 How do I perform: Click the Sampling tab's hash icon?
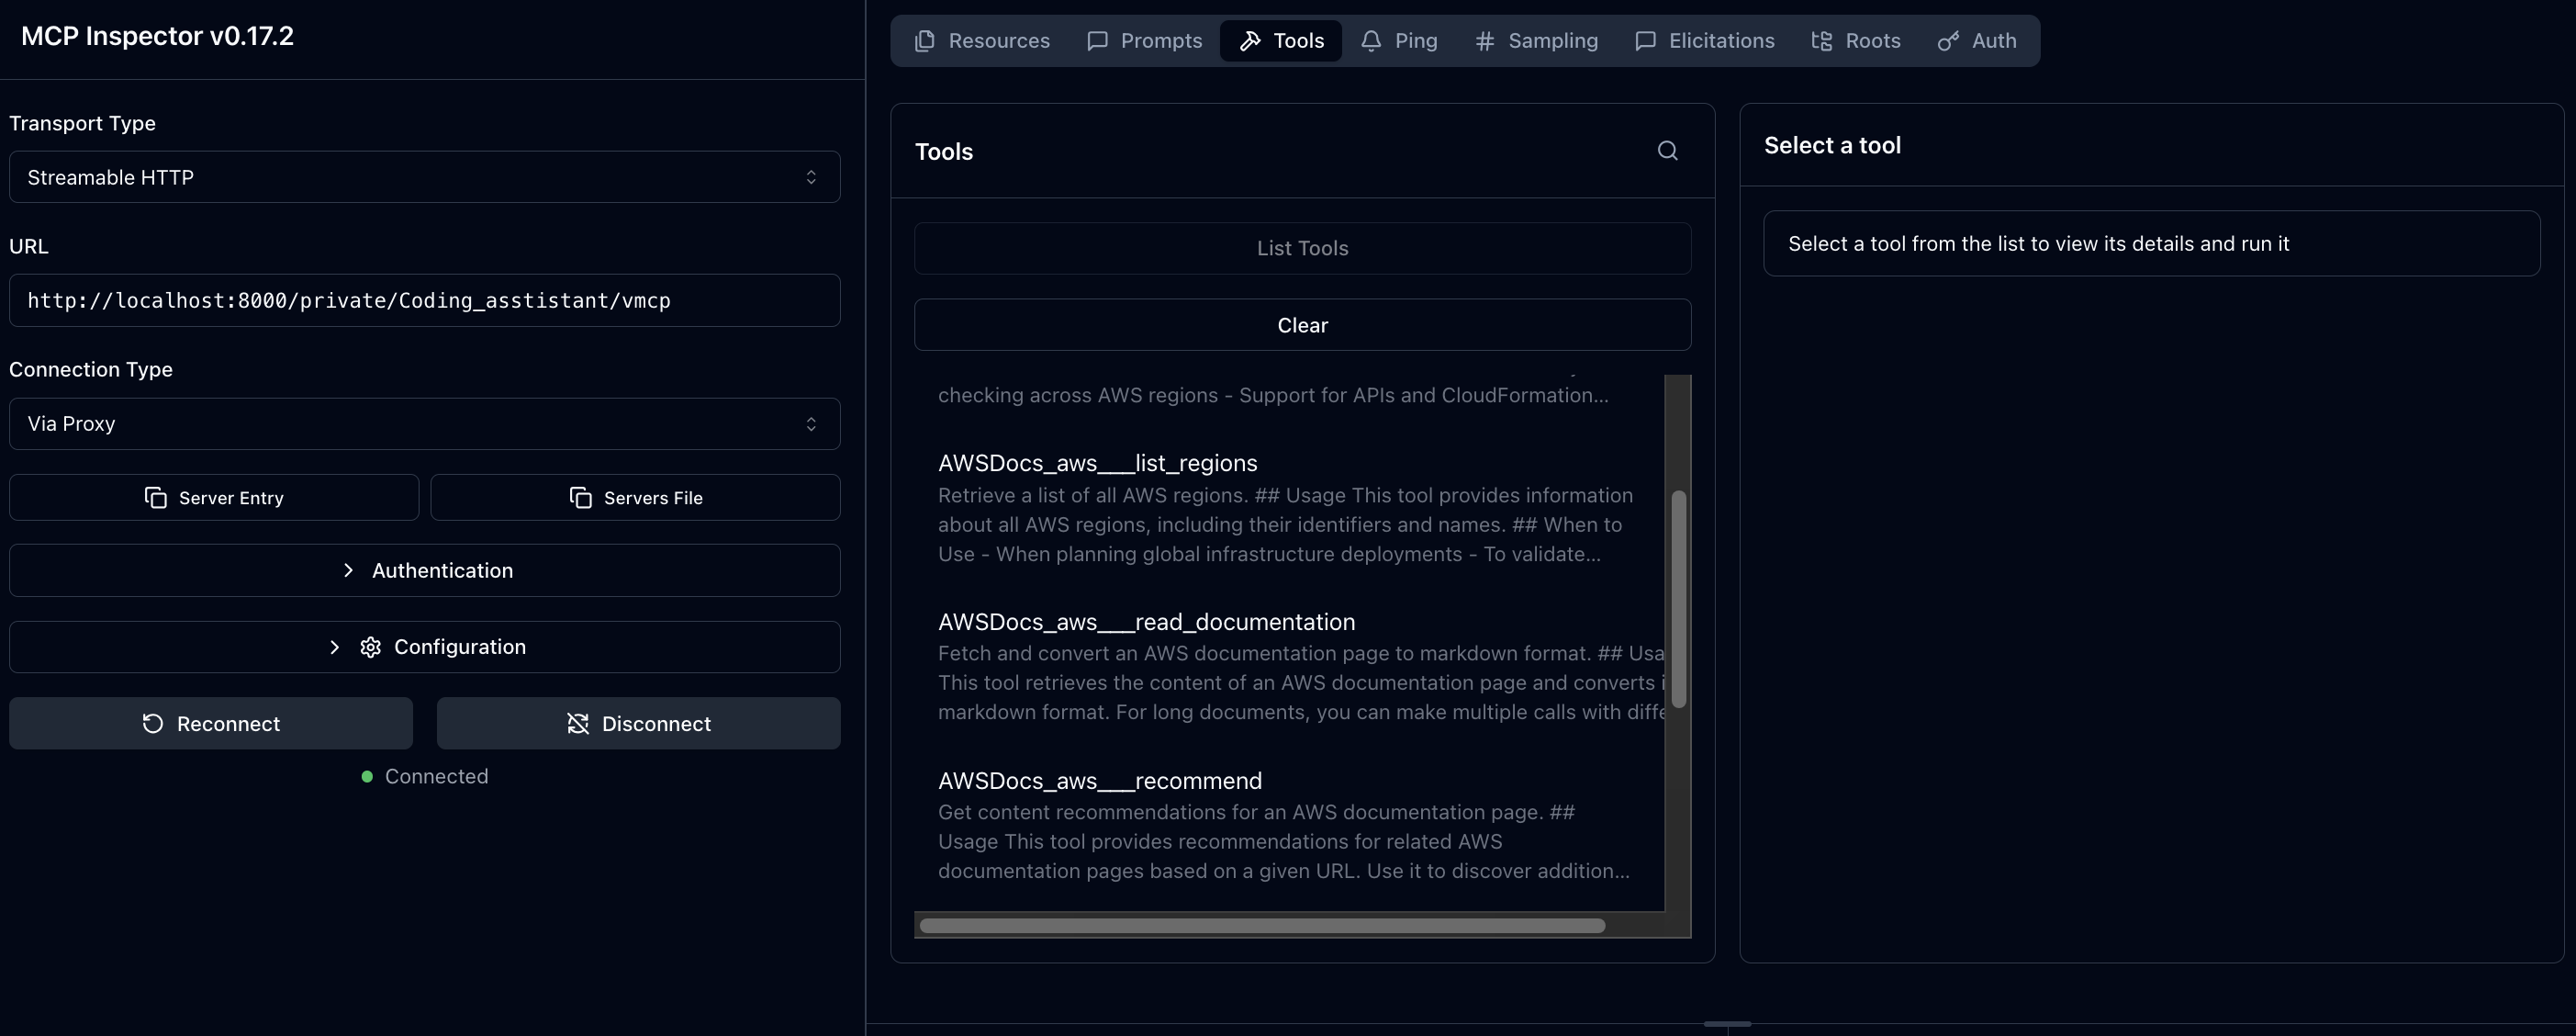(1484, 41)
